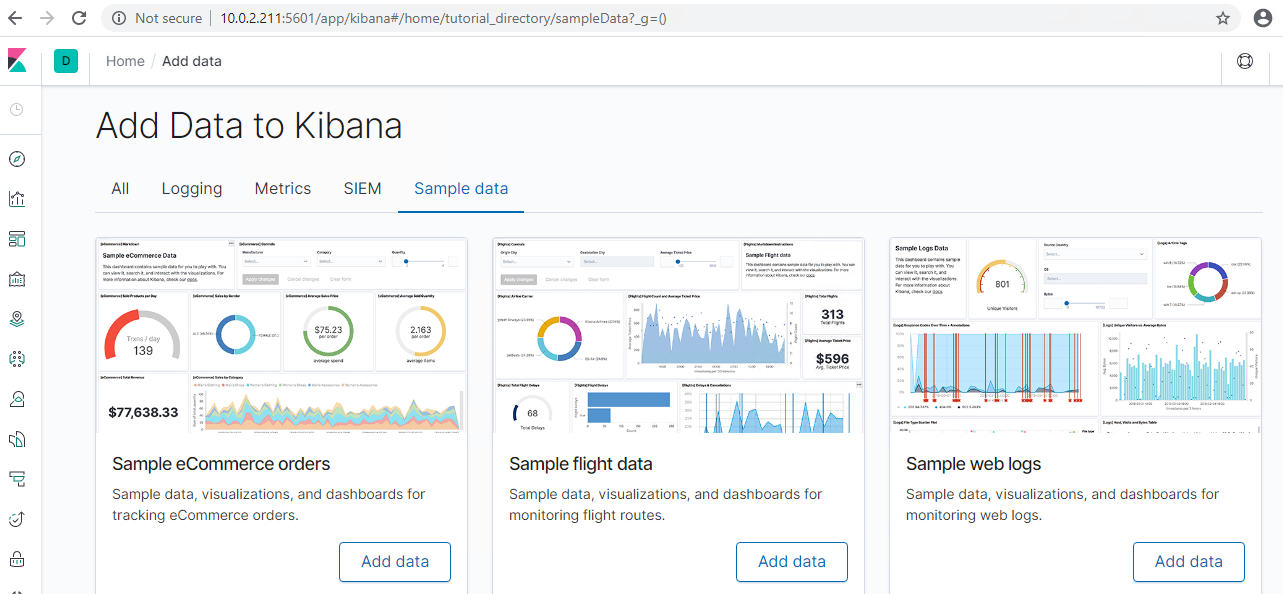Open the Maps app in sidebar

17,319
